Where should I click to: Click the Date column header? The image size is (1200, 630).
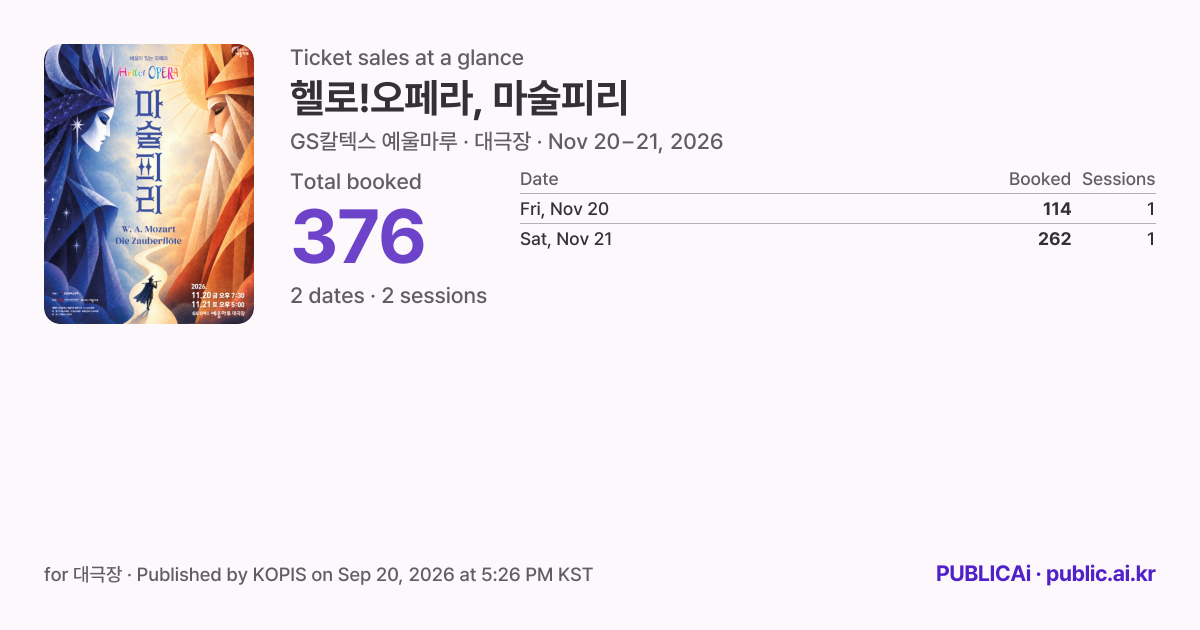(539, 179)
